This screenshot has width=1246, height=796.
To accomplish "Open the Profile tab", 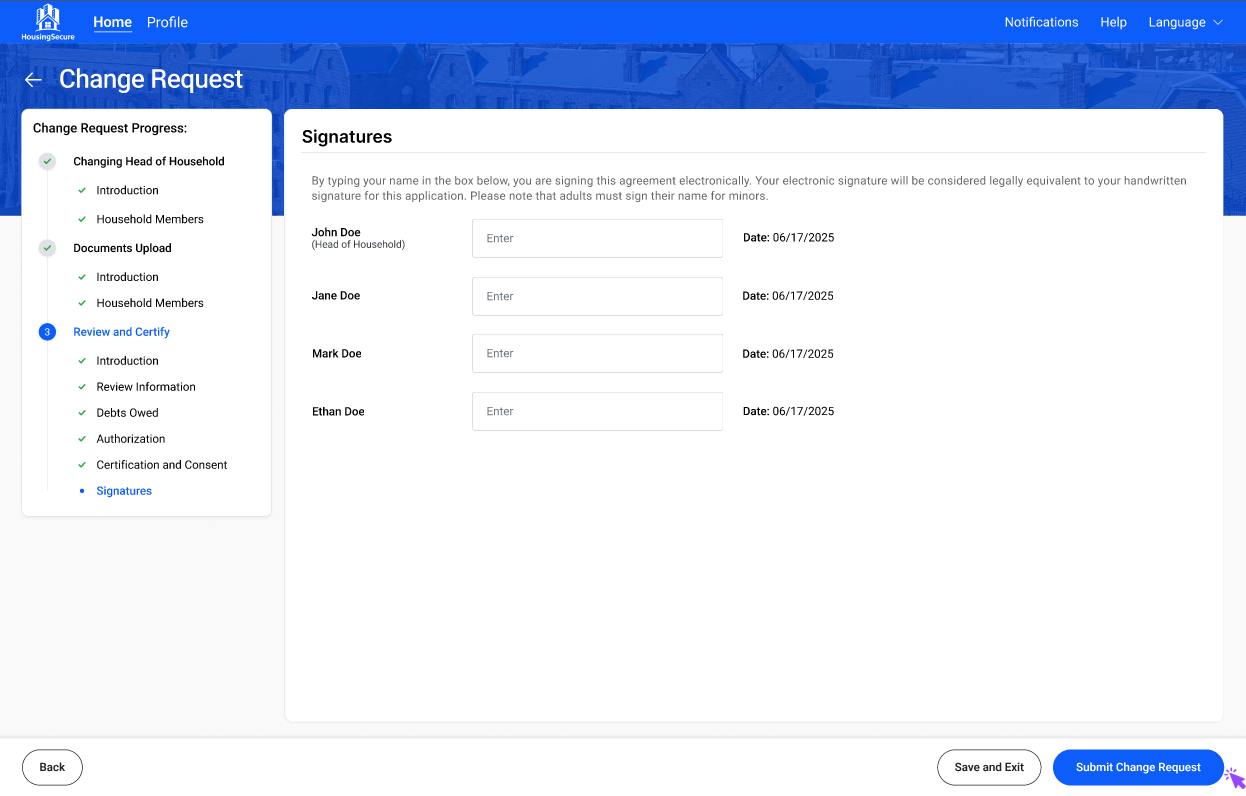I will point(167,22).
